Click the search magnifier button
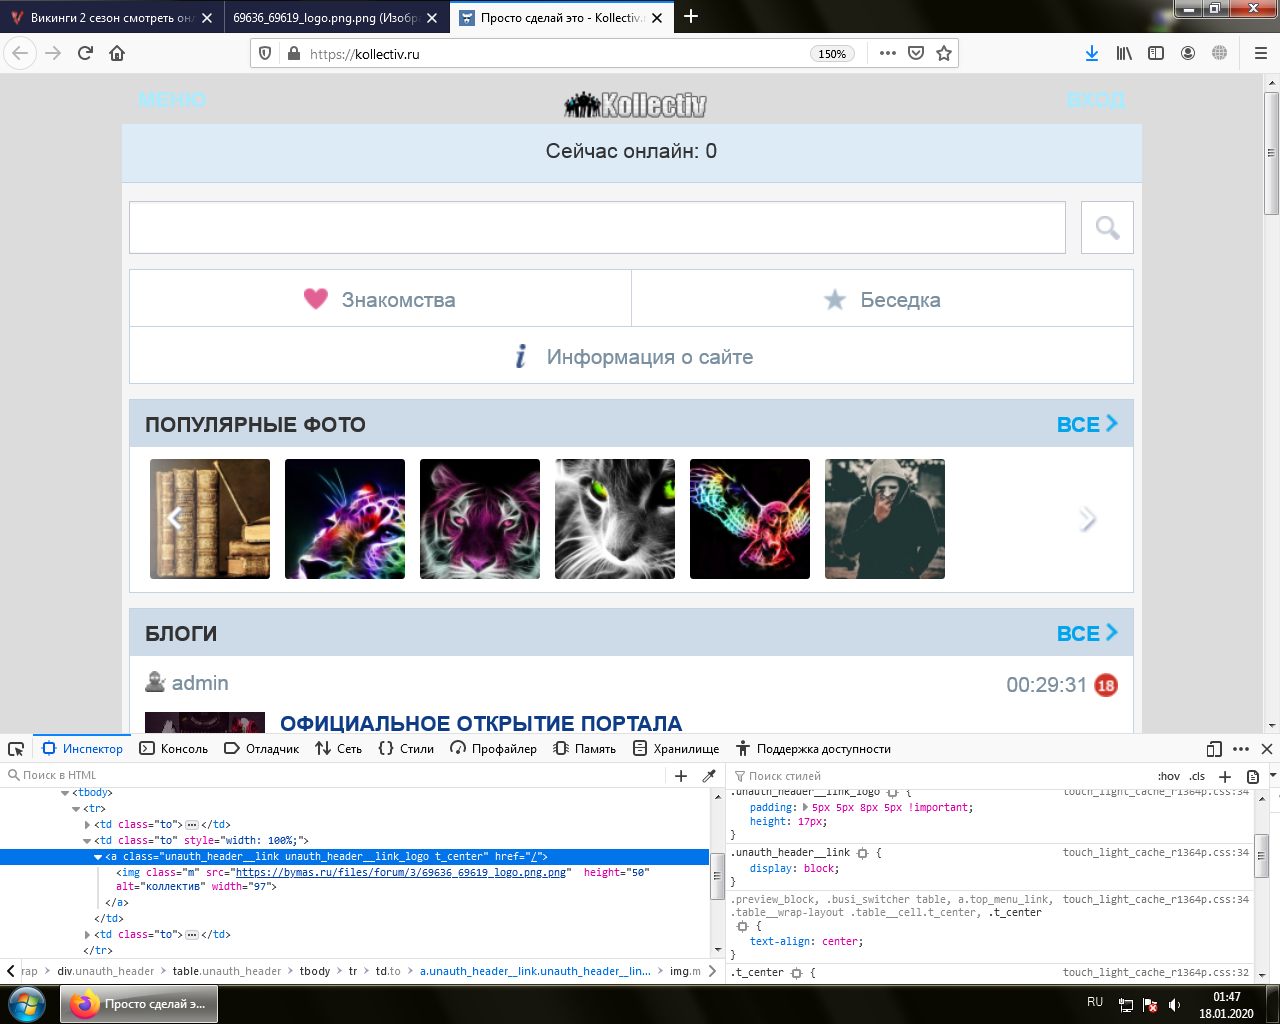 (1107, 228)
